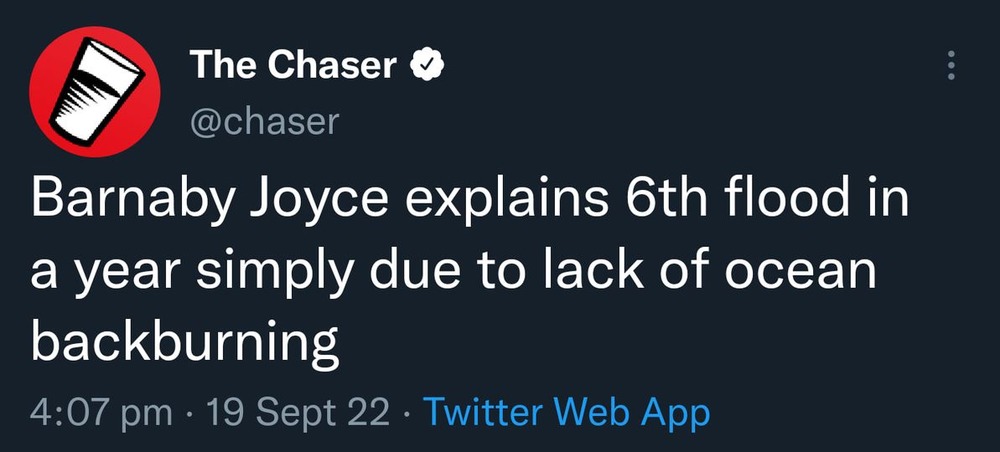Visit The Chaser display name link
Screen dimensions: 1000x452
[x=294, y=66]
